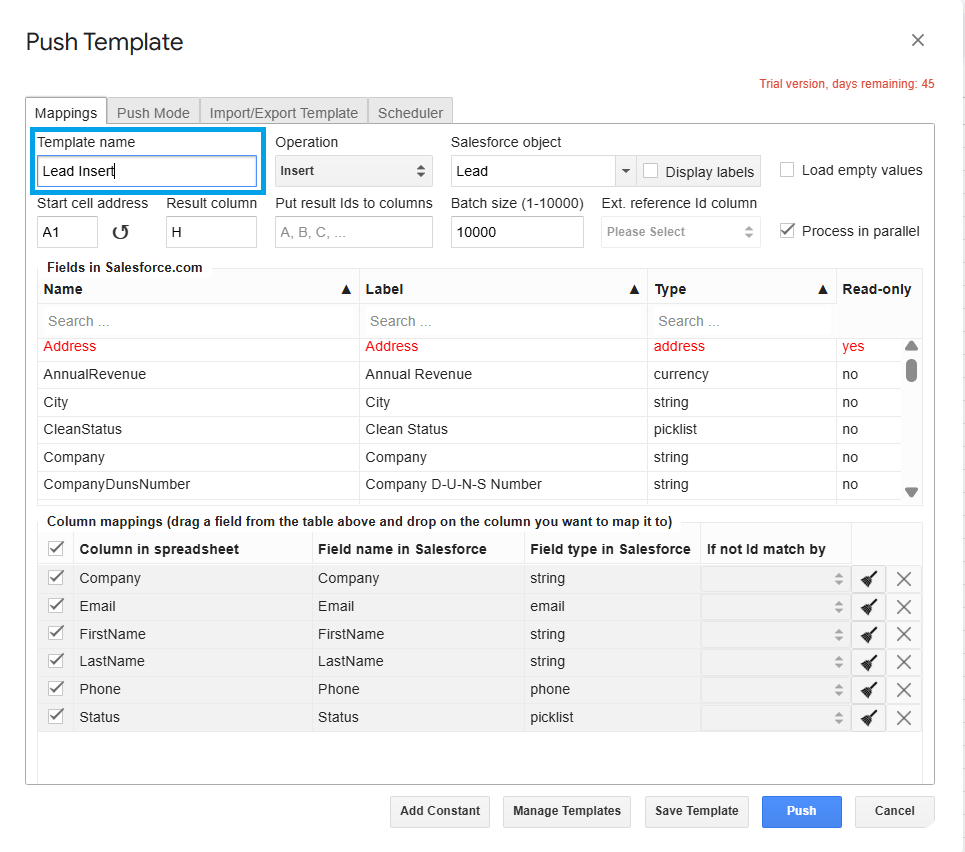Image resolution: width=965 pixels, height=852 pixels.
Task: Click the Batch size input field
Action: click(516, 232)
